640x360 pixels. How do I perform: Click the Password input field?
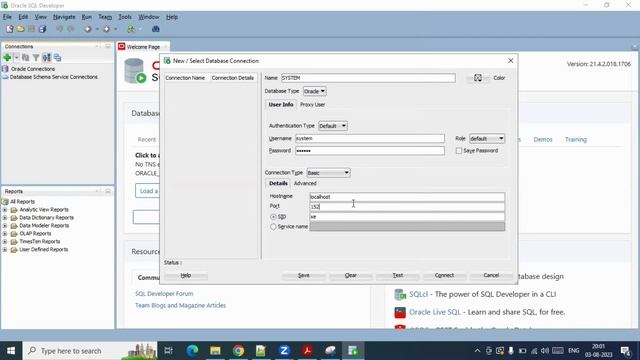[x=370, y=151]
